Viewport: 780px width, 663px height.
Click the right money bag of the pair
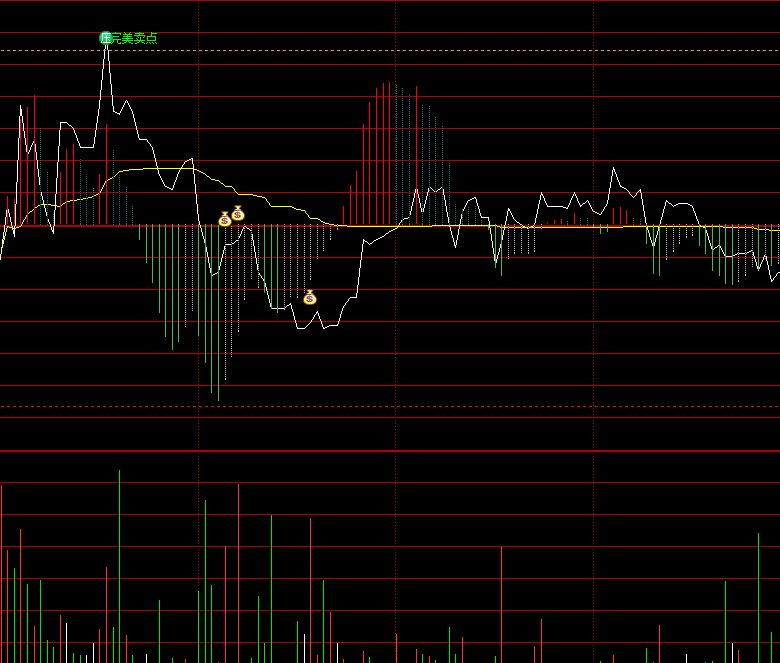click(238, 213)
